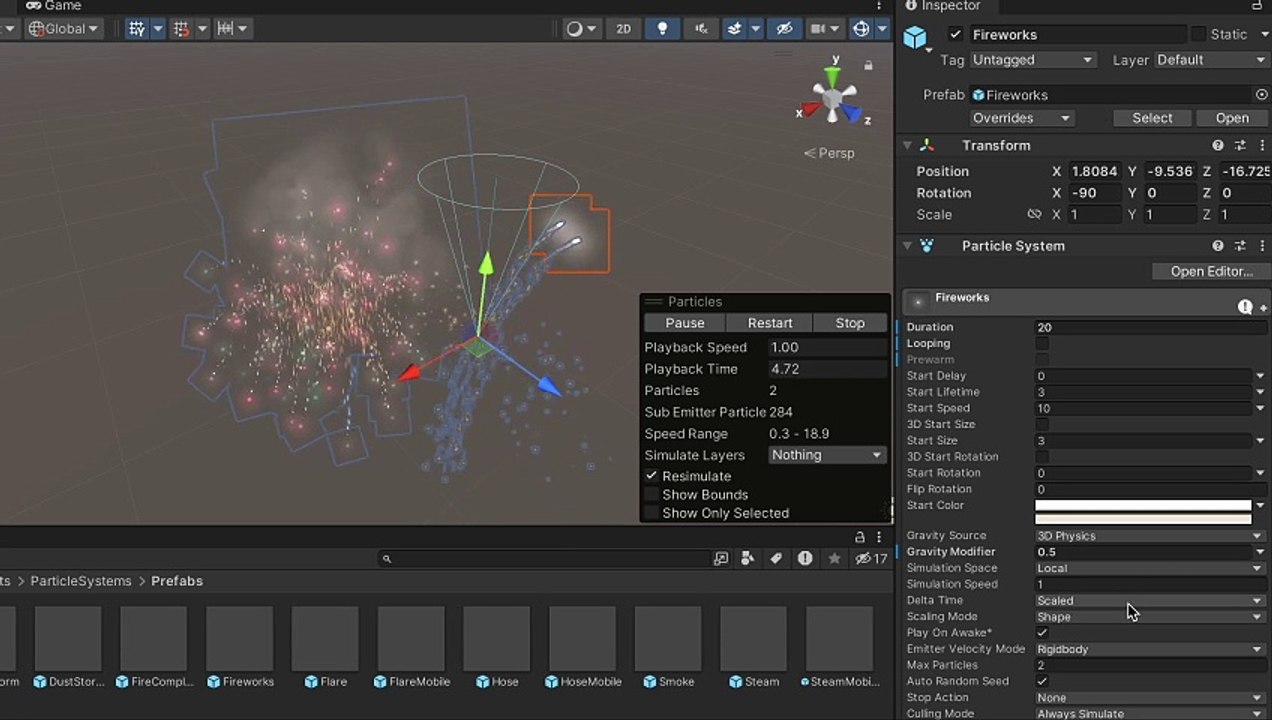The image size is (1272, 720).
Task: Open the search window icon beside search field
Action: [721, 559]
